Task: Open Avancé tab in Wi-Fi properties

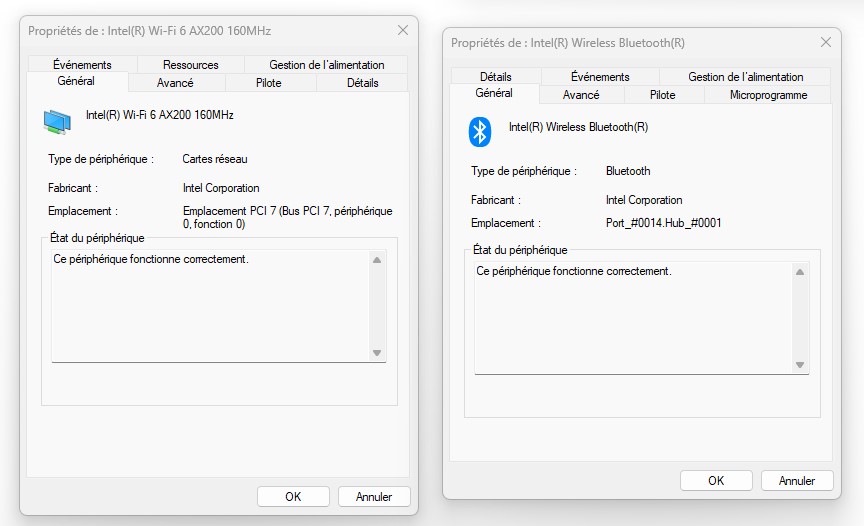Action: pyautogui.click(x=175, y=83)
